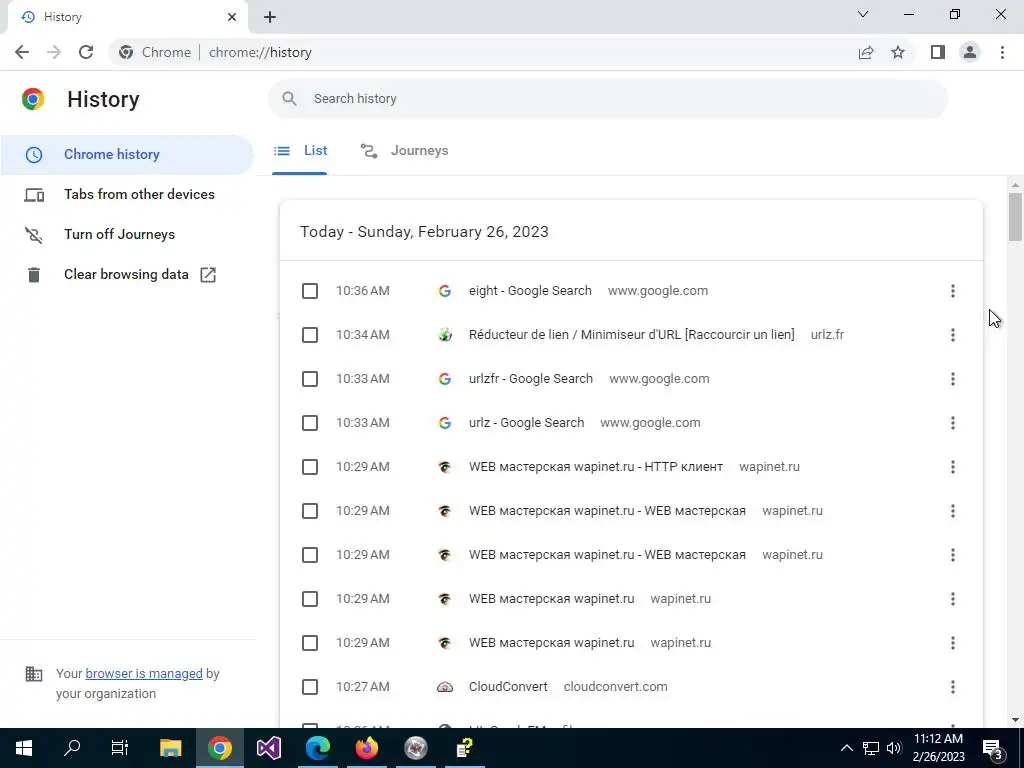This screenshot has width=1024, height=768.
Task: Open actions menu for HTTP клиент entry
Action: click(x=953, y=467)
